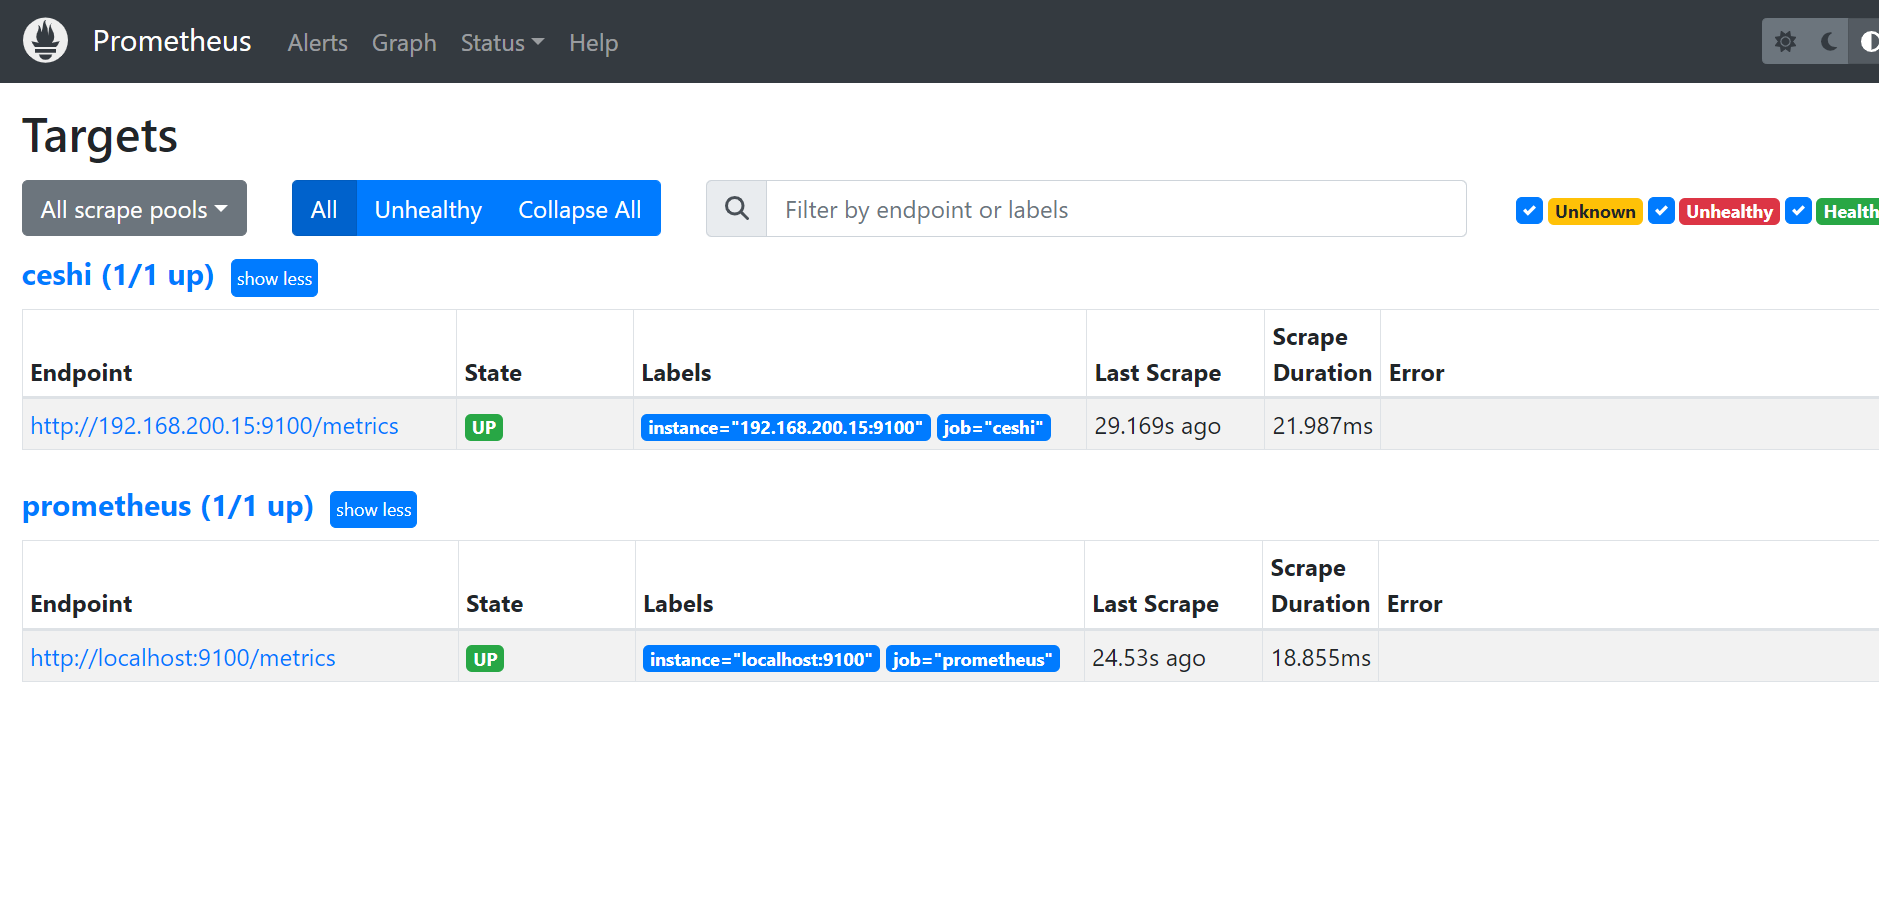Click the 18.855ms scrape duration
The height and width of the screenshot is (914, 1879).
tap(1320, 658)
